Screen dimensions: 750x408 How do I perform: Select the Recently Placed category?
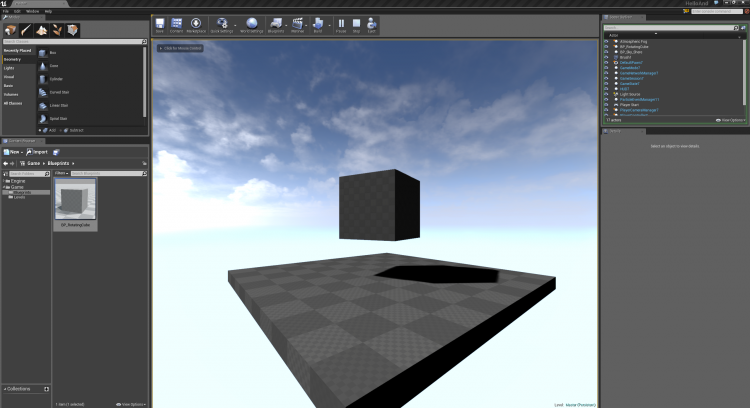tap(19, 51)
